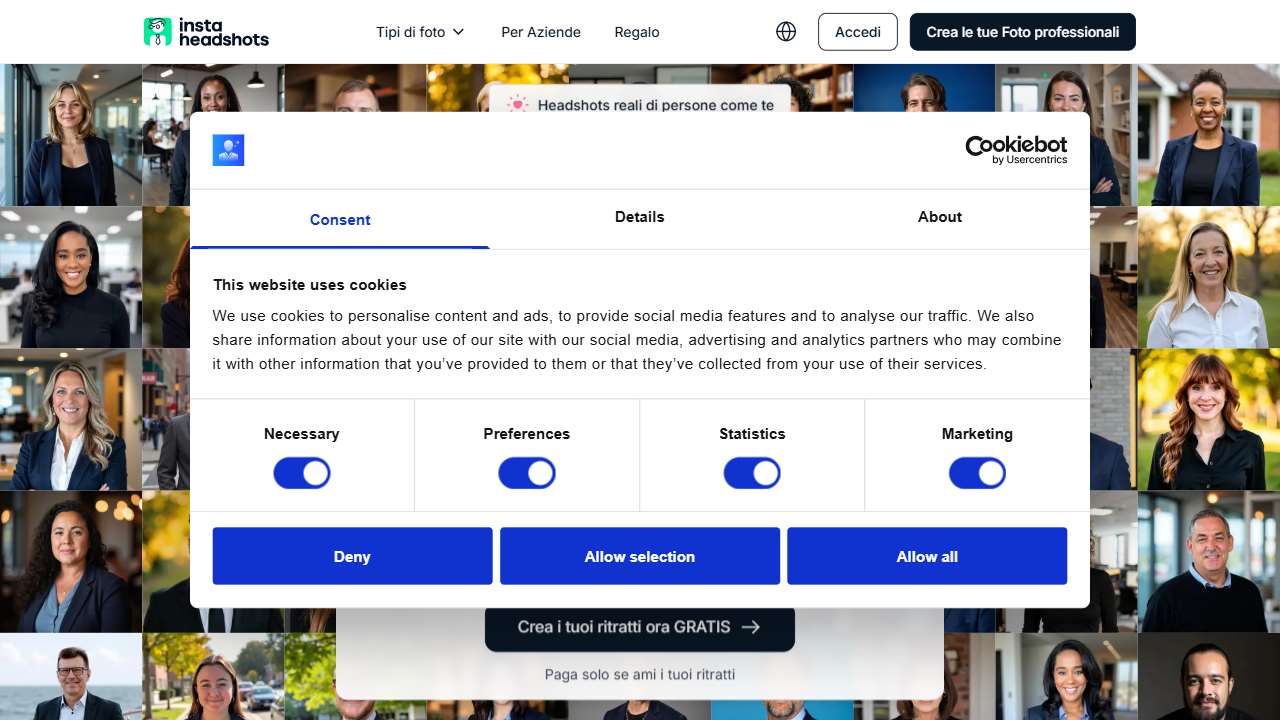The width and height of the screenshot is (1280, 720).
Task: Click Allow selection button
Action: 640,556
